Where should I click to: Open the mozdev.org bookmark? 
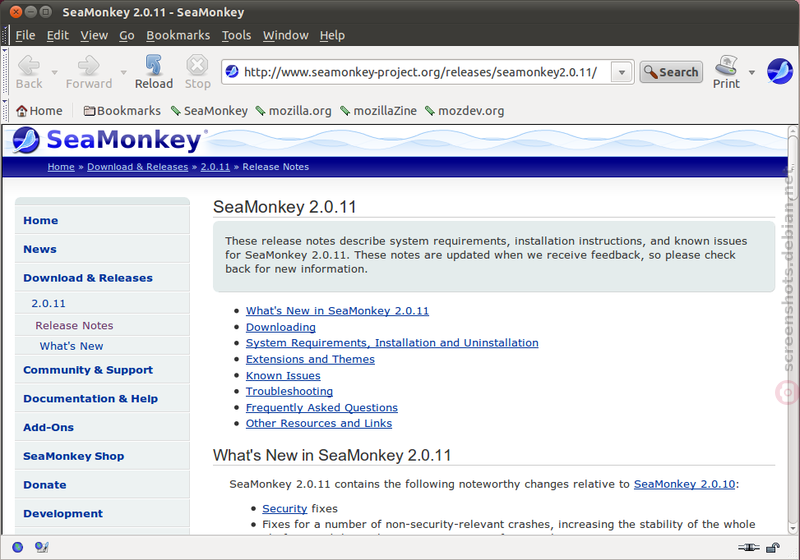coord(464,111)
